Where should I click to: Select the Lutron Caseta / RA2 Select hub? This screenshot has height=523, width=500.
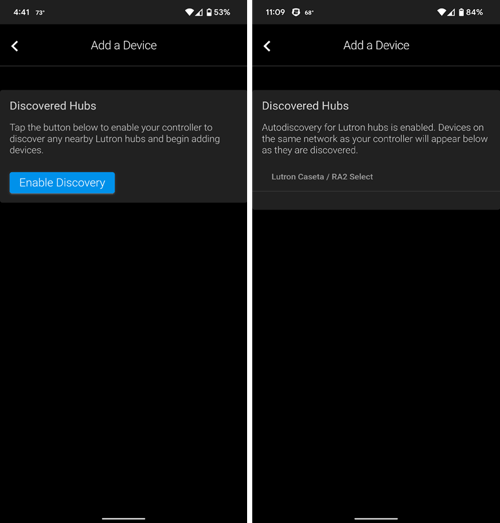376,177
